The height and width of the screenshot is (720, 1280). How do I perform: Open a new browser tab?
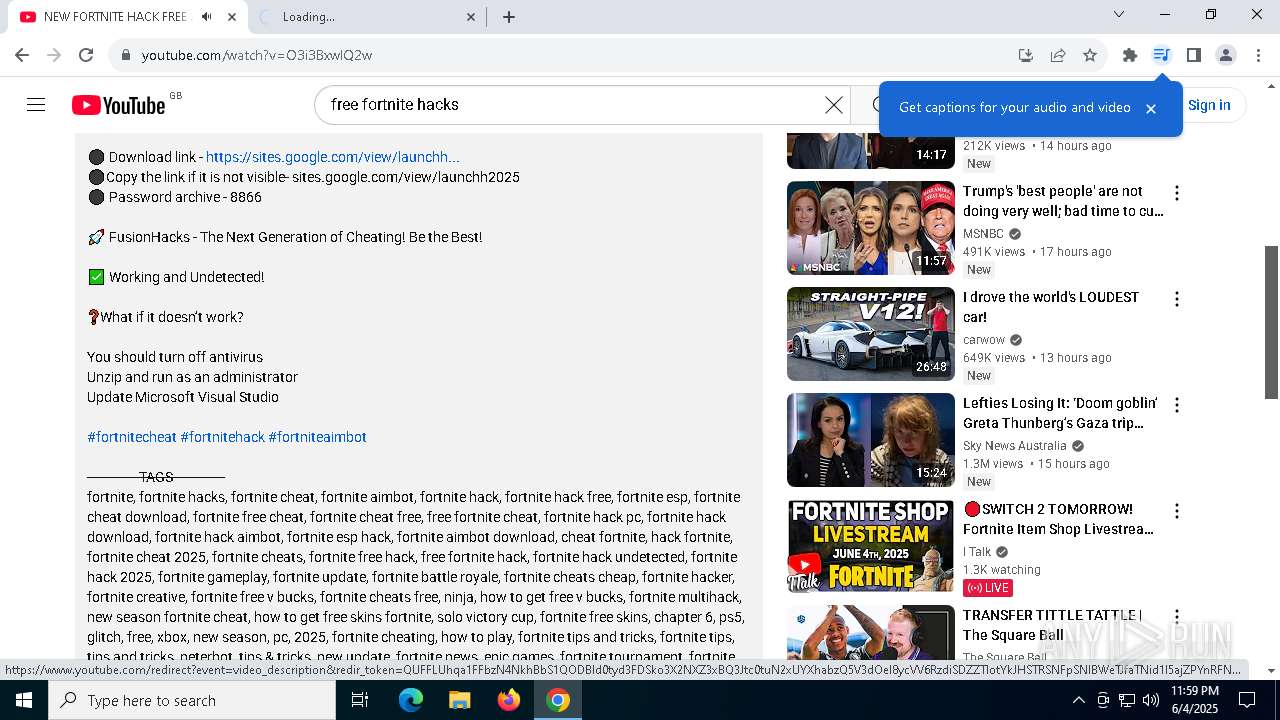(509, 17)
